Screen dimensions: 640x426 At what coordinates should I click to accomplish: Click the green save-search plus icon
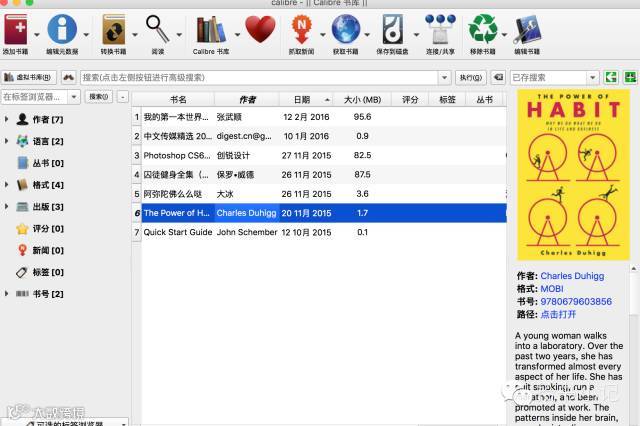point(630,77)
